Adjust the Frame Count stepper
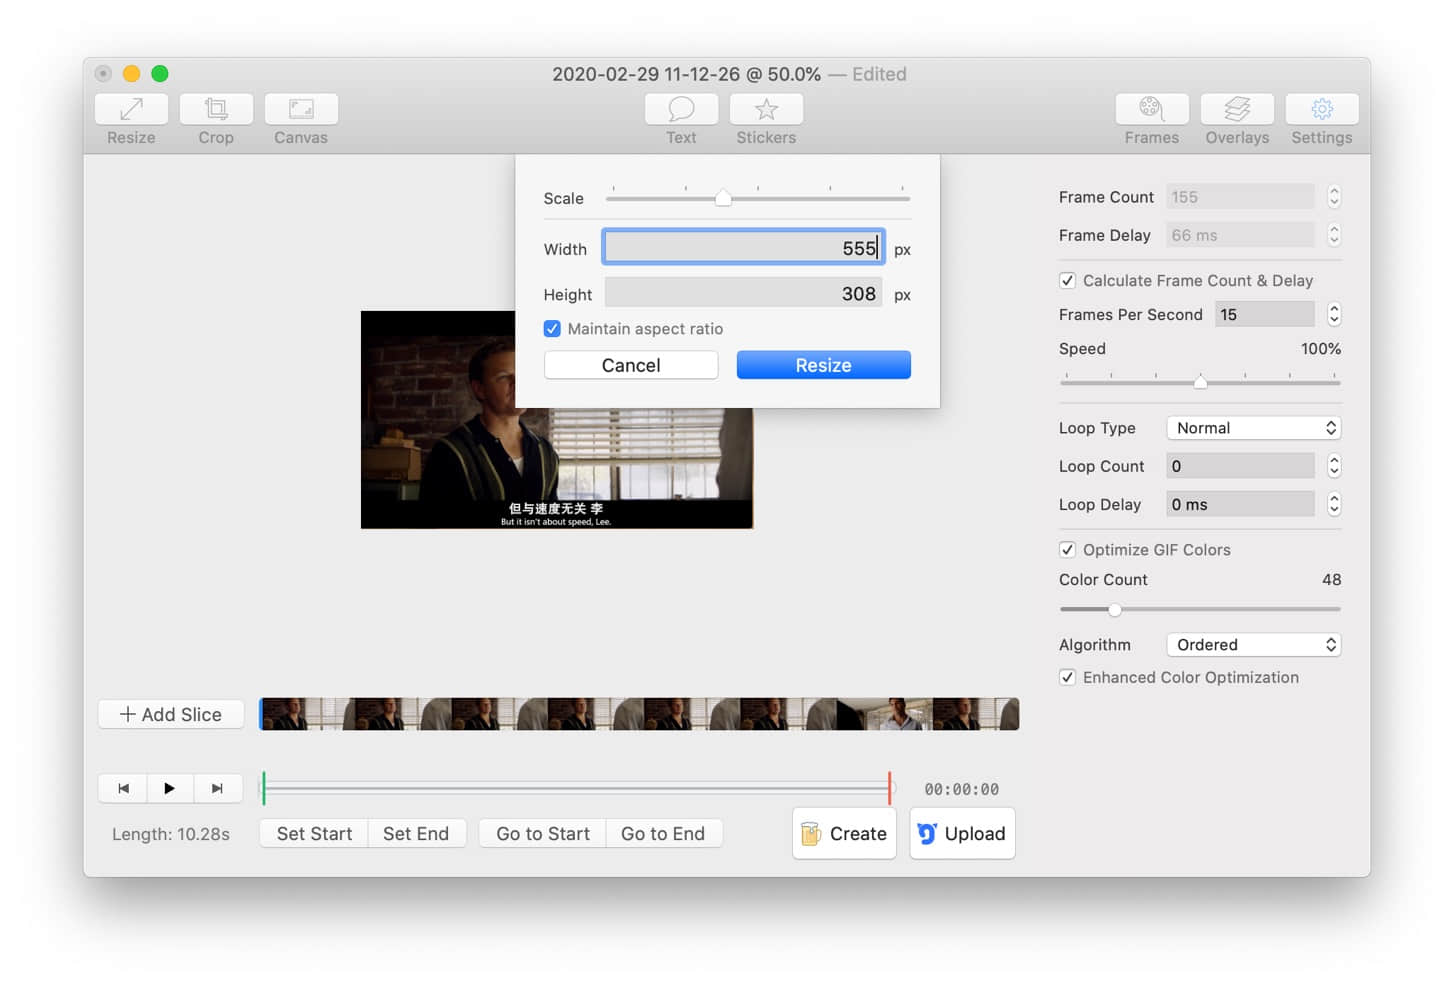 (1334, 197)
